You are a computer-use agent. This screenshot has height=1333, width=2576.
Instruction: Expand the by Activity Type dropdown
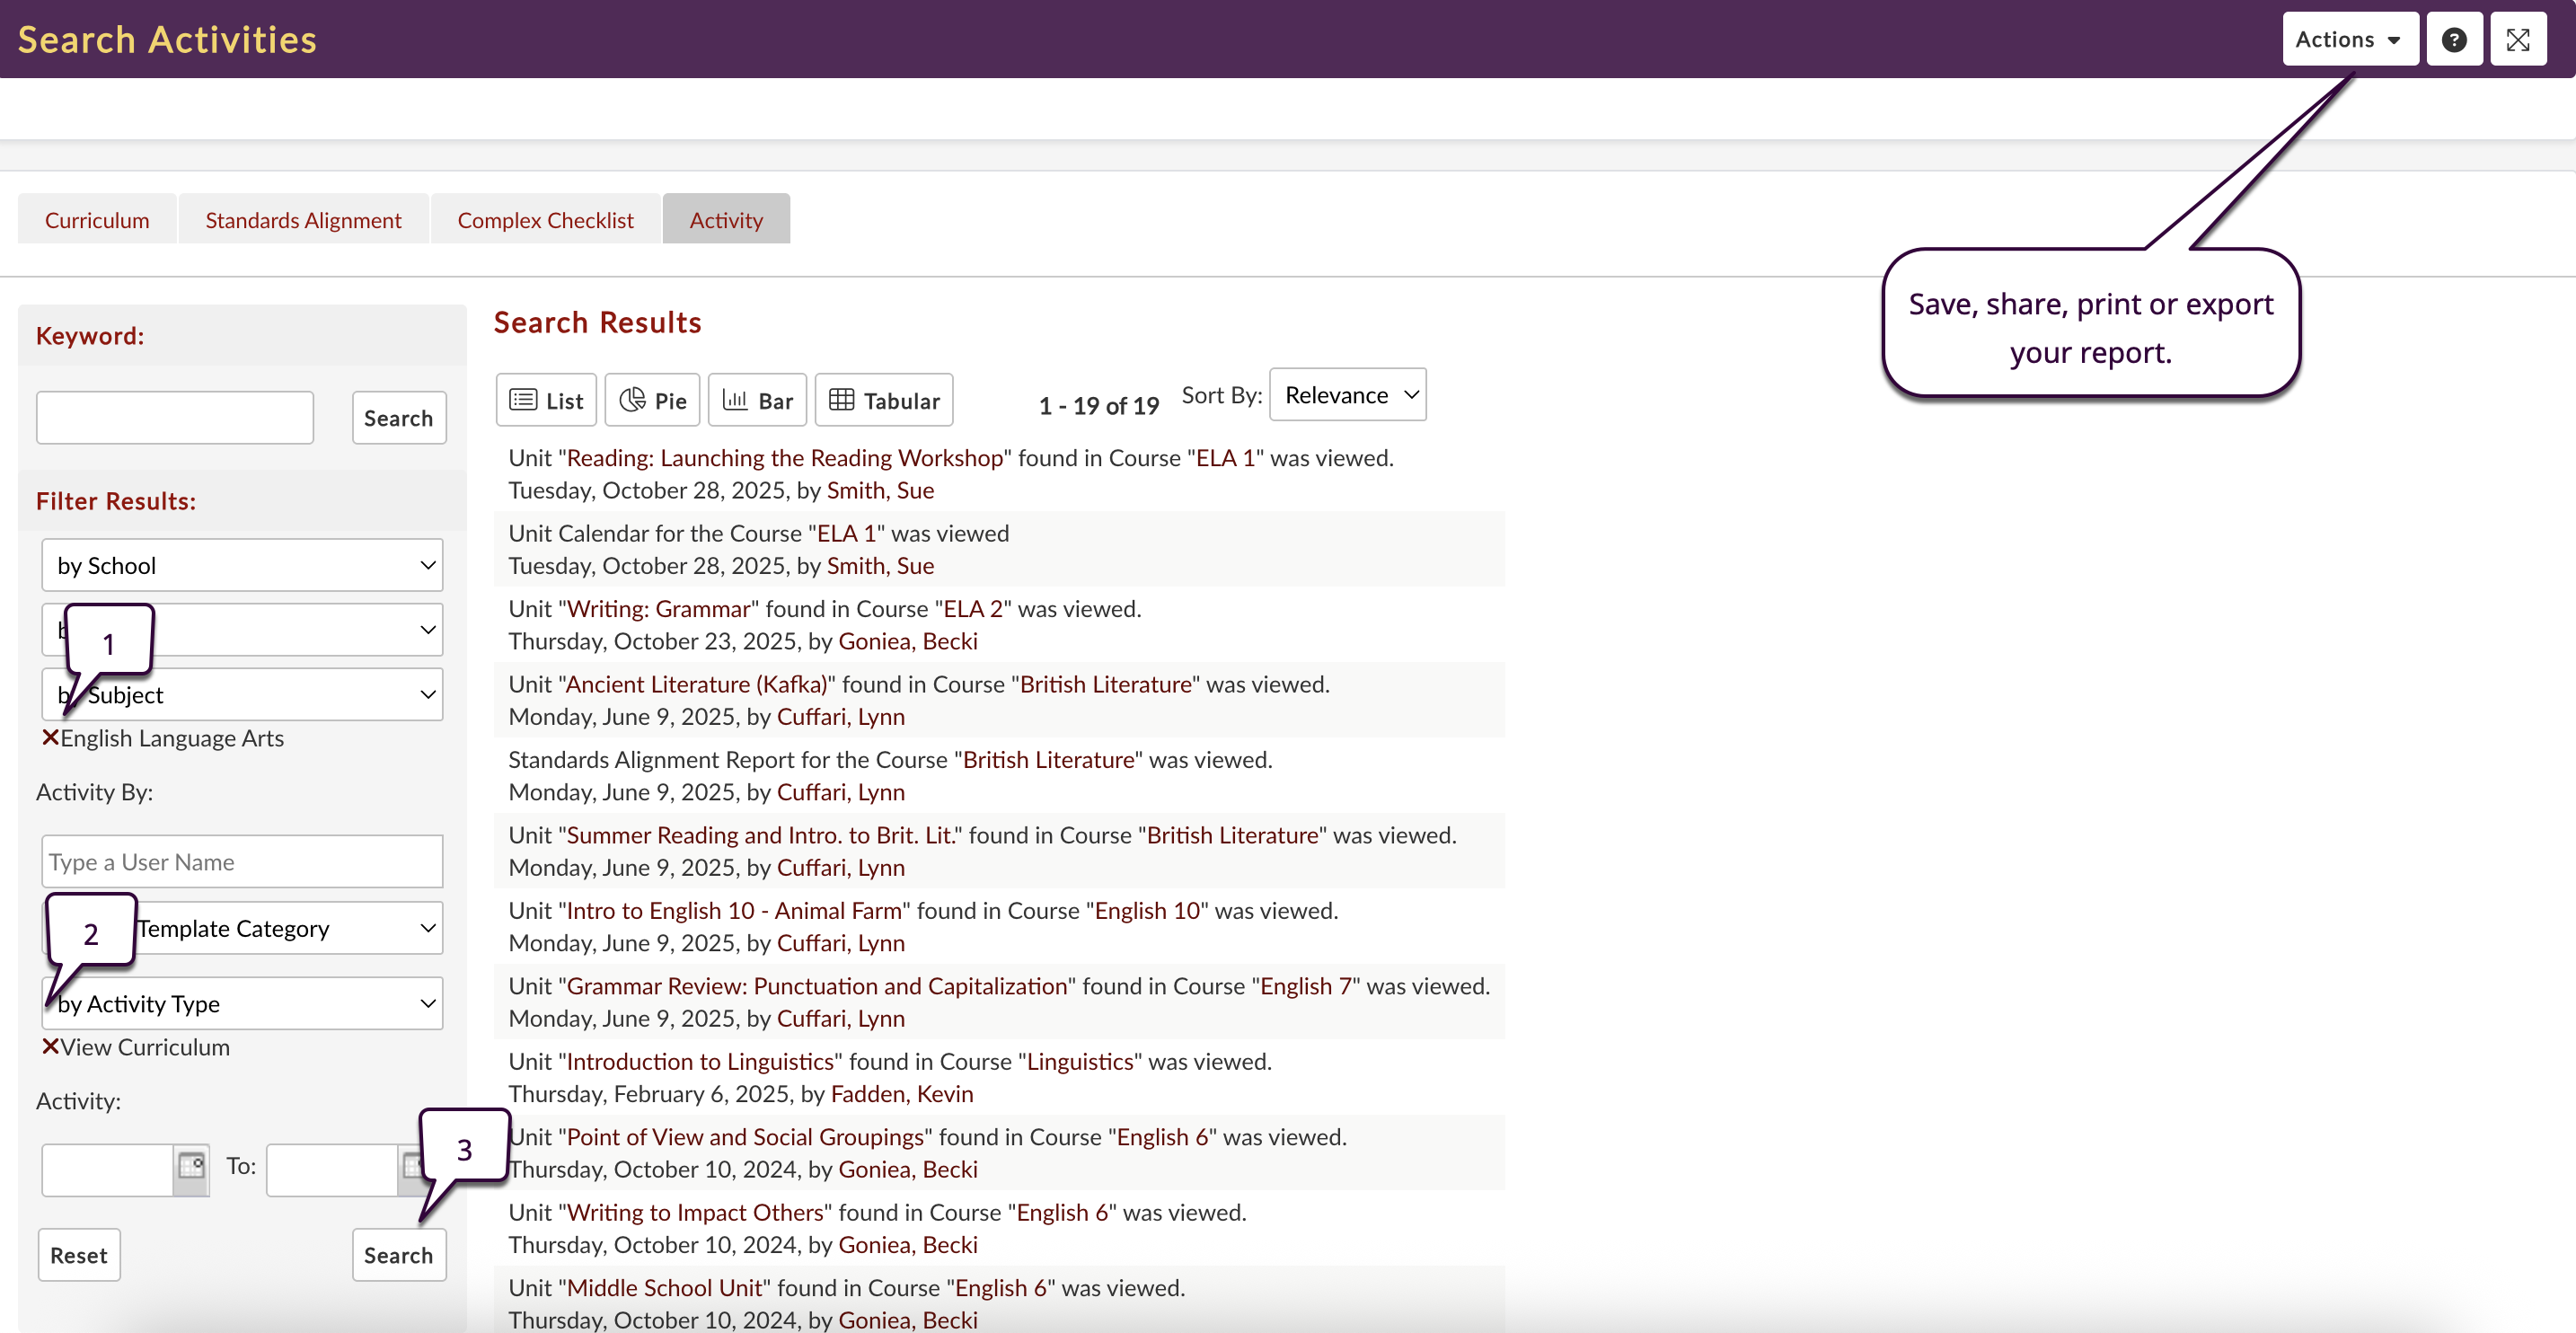[x=242, y=1004]
